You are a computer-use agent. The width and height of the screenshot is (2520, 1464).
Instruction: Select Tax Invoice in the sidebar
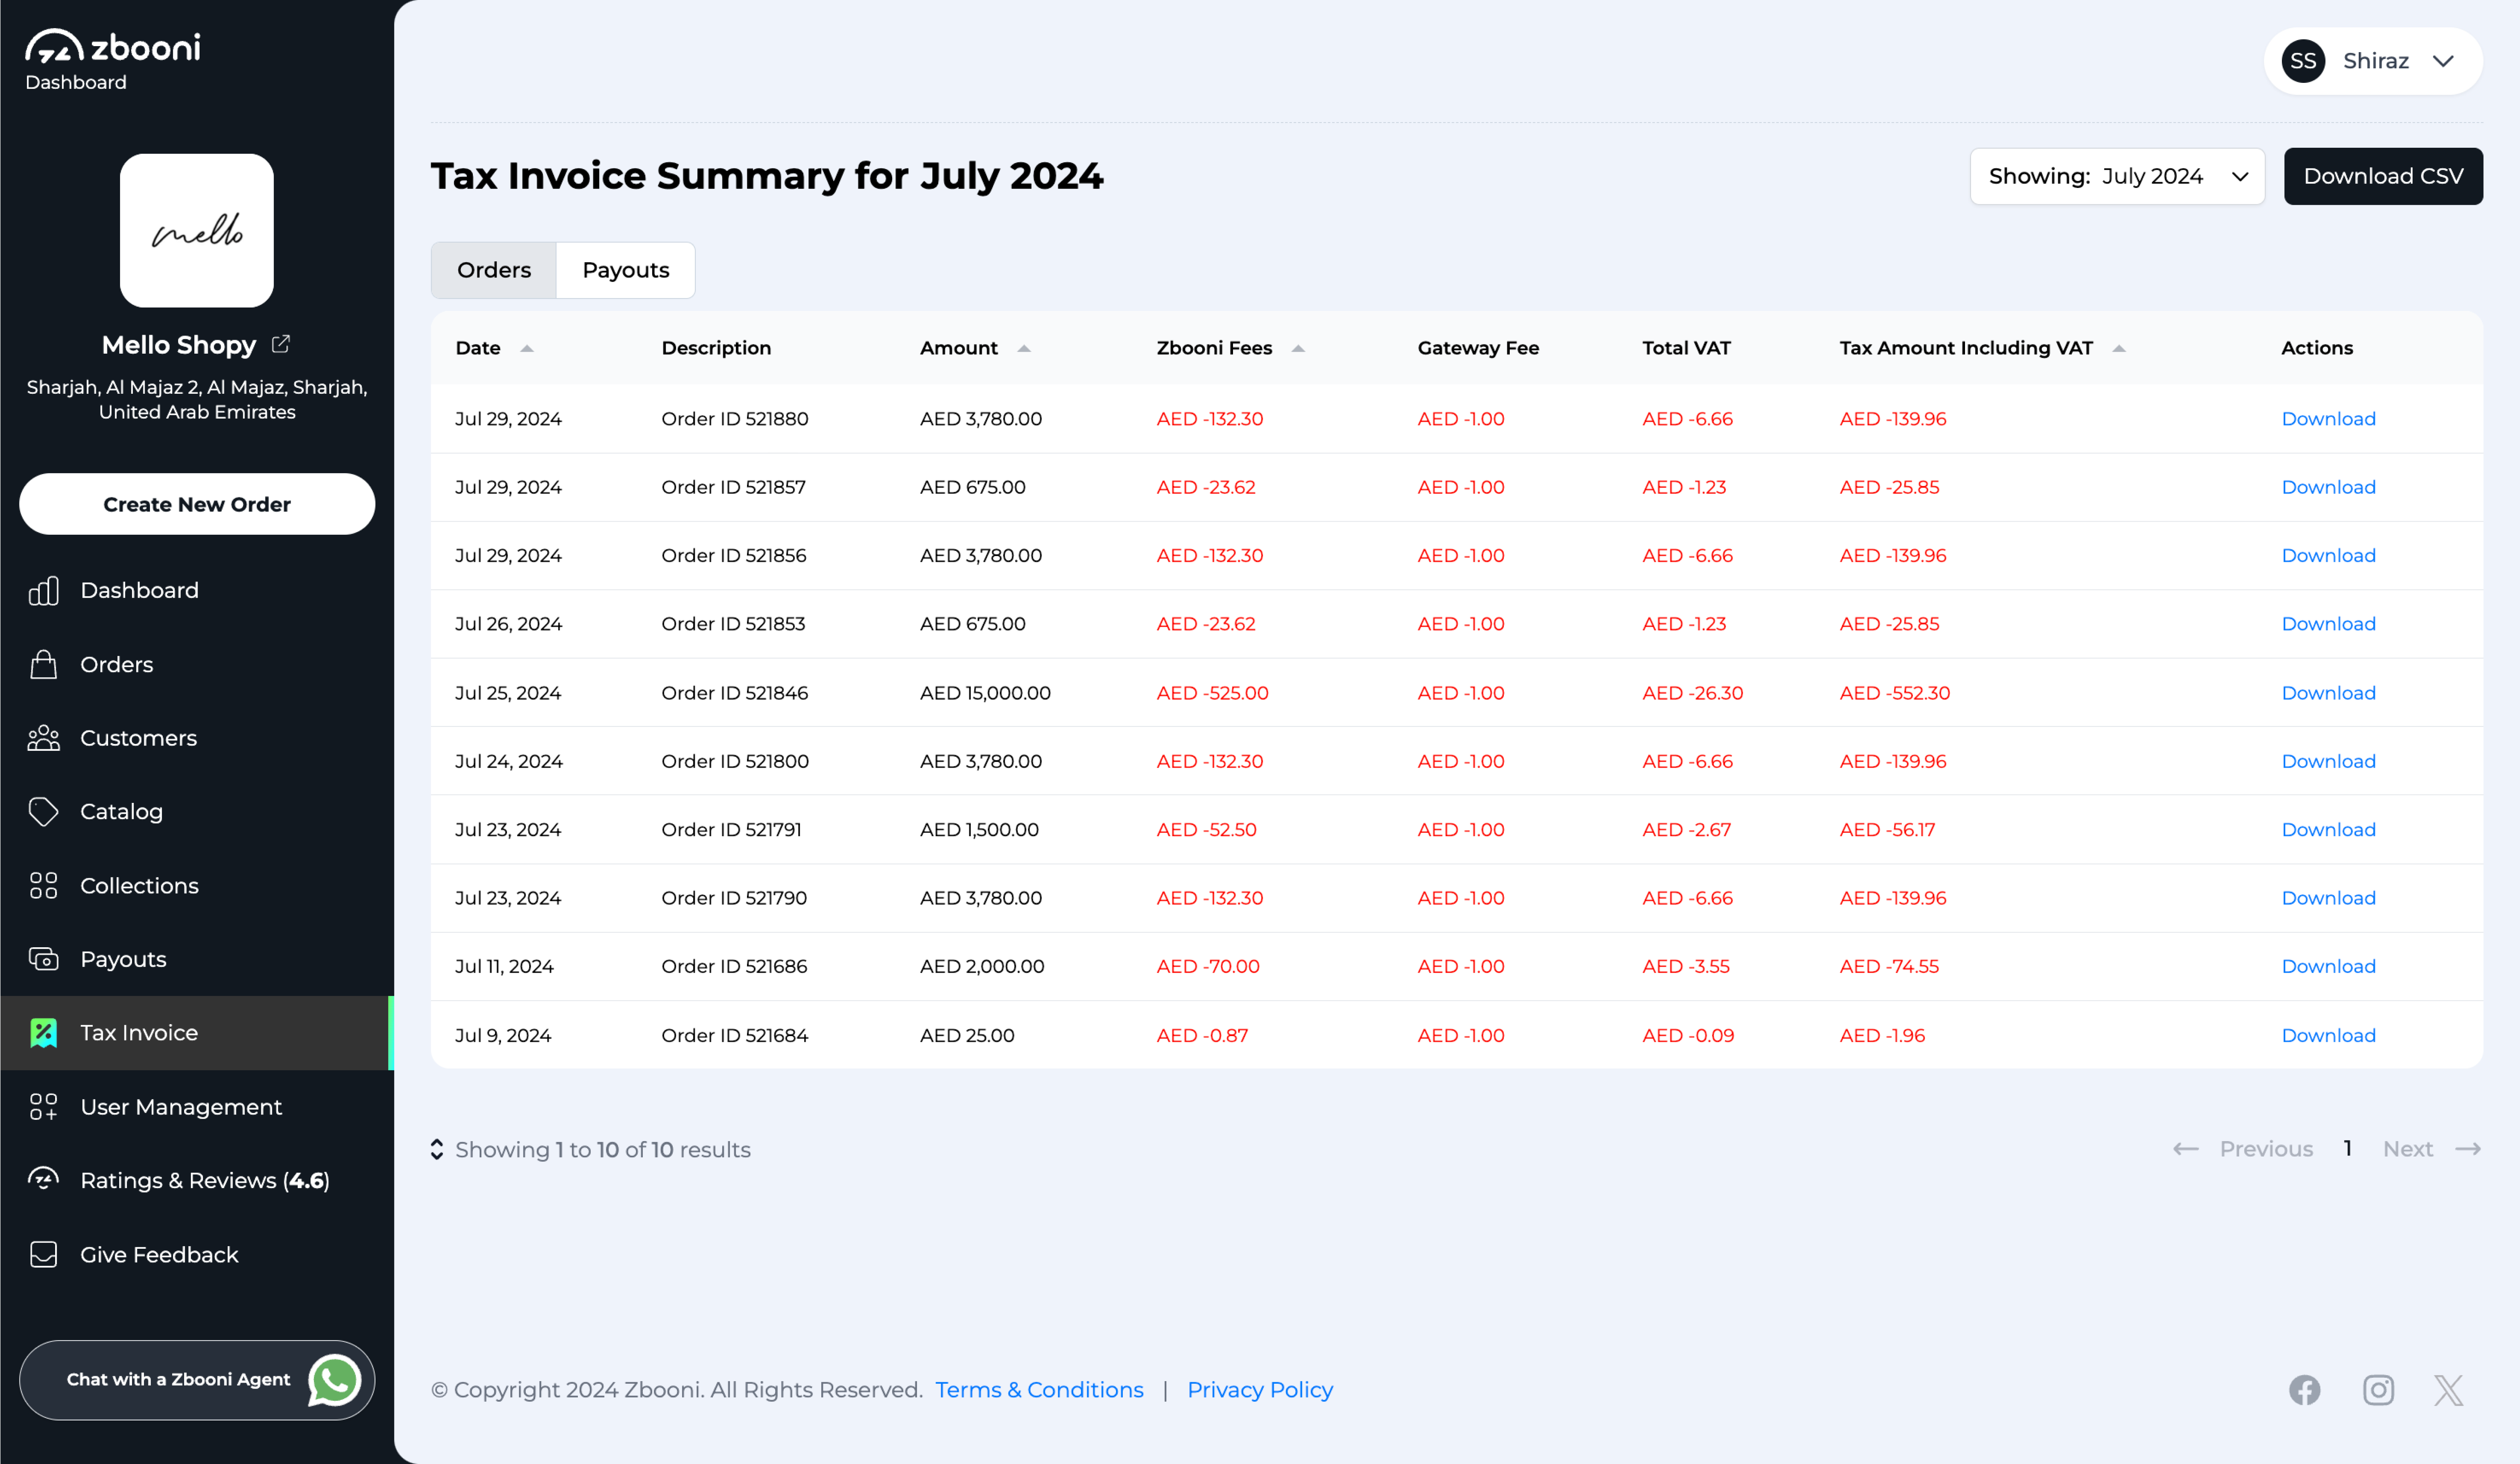pyautogui.click(x=196, y=1033)
